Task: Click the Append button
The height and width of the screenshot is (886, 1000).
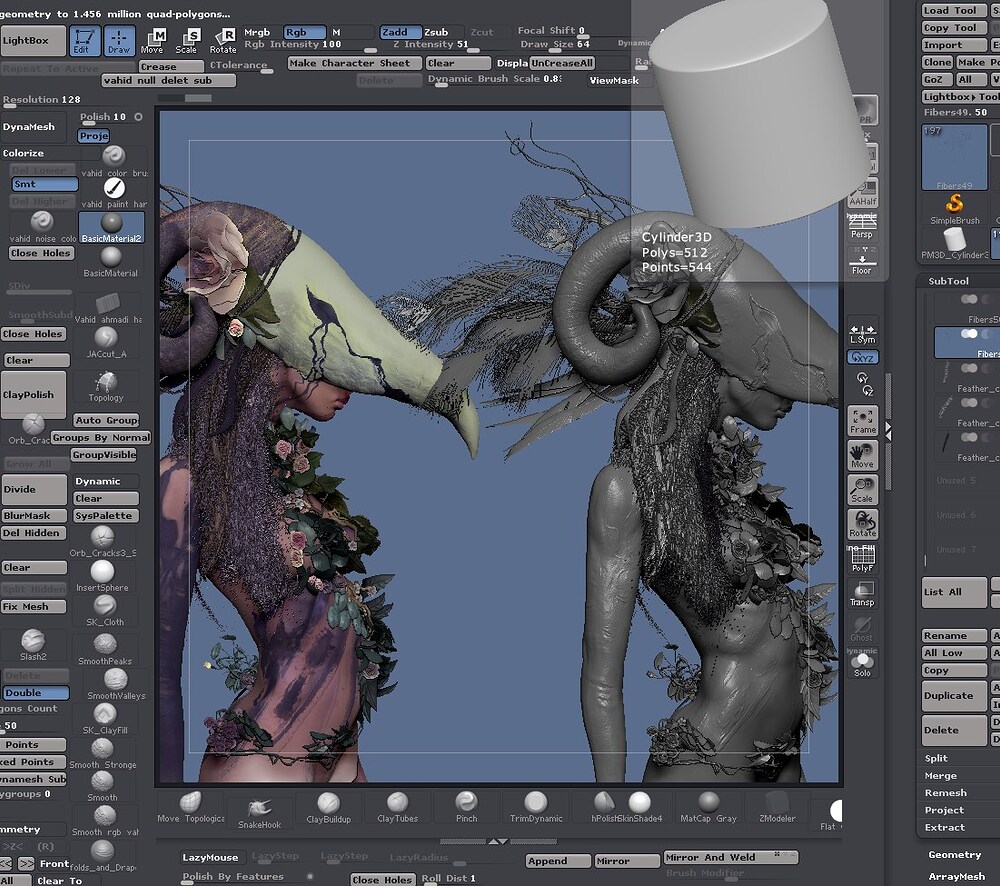Action: coord(558,861)
